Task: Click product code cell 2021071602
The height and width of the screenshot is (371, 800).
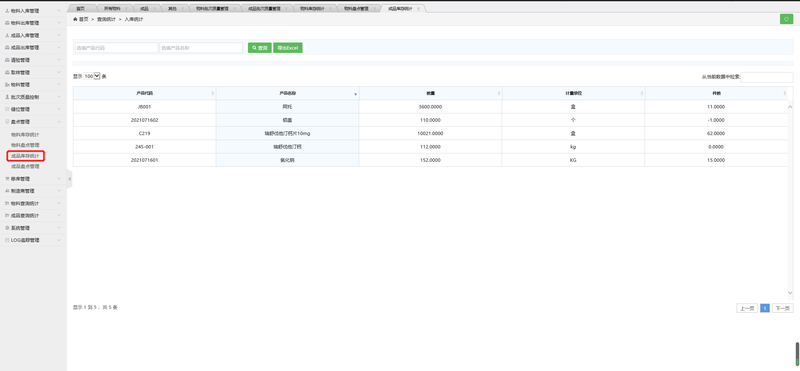Action: (x=144, y=120)
